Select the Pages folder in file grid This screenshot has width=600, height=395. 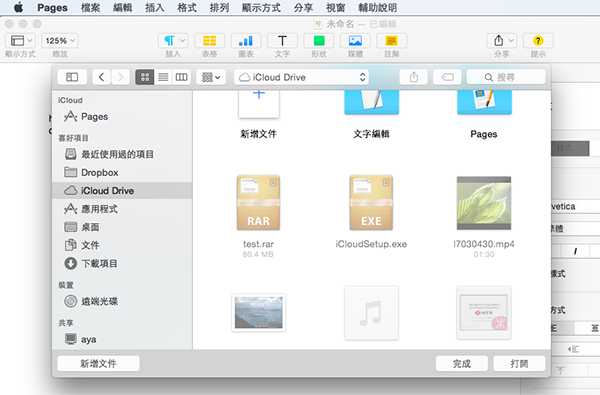point(484,102)
